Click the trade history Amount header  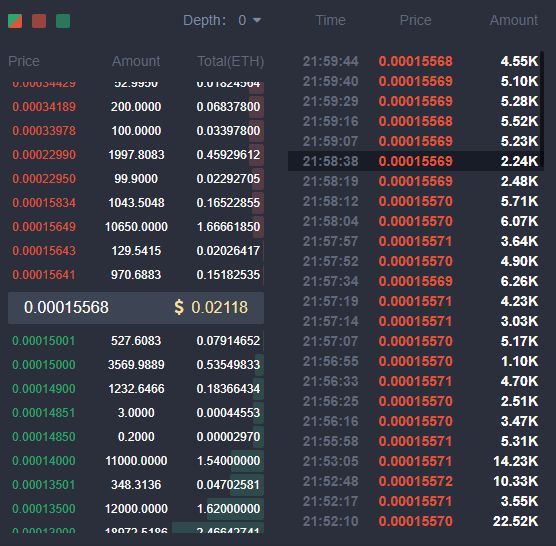pos(514,20)
